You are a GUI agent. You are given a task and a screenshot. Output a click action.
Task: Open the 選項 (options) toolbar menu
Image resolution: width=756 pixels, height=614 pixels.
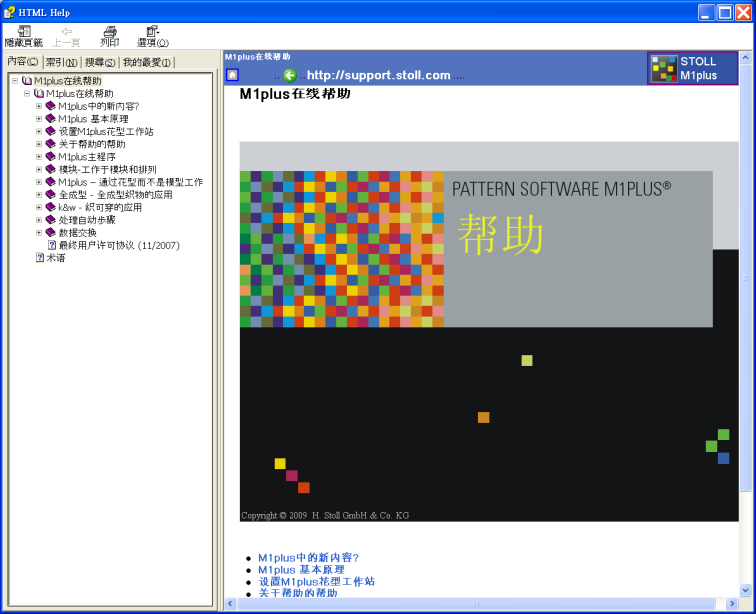click(x=152, y=32)
